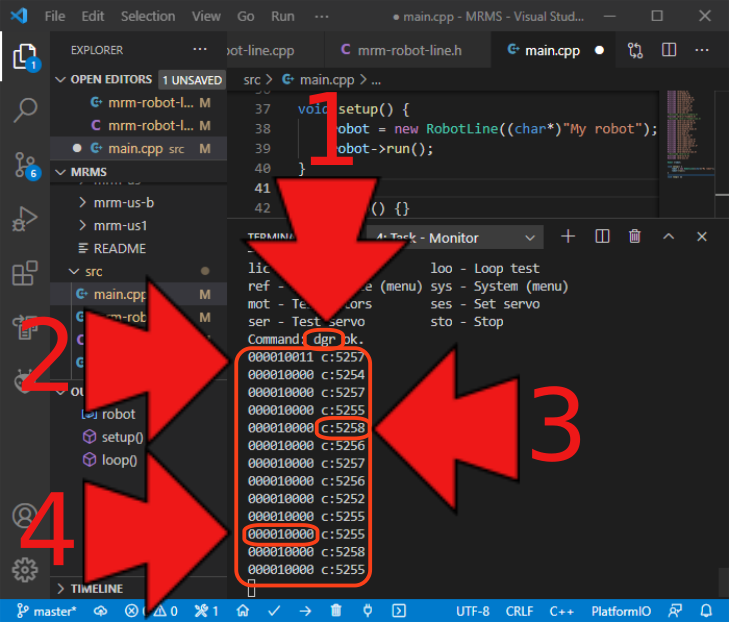Open the Search view in activity bar
The height and width of the screenshot is (622, 729).
[x=25, y=110]
